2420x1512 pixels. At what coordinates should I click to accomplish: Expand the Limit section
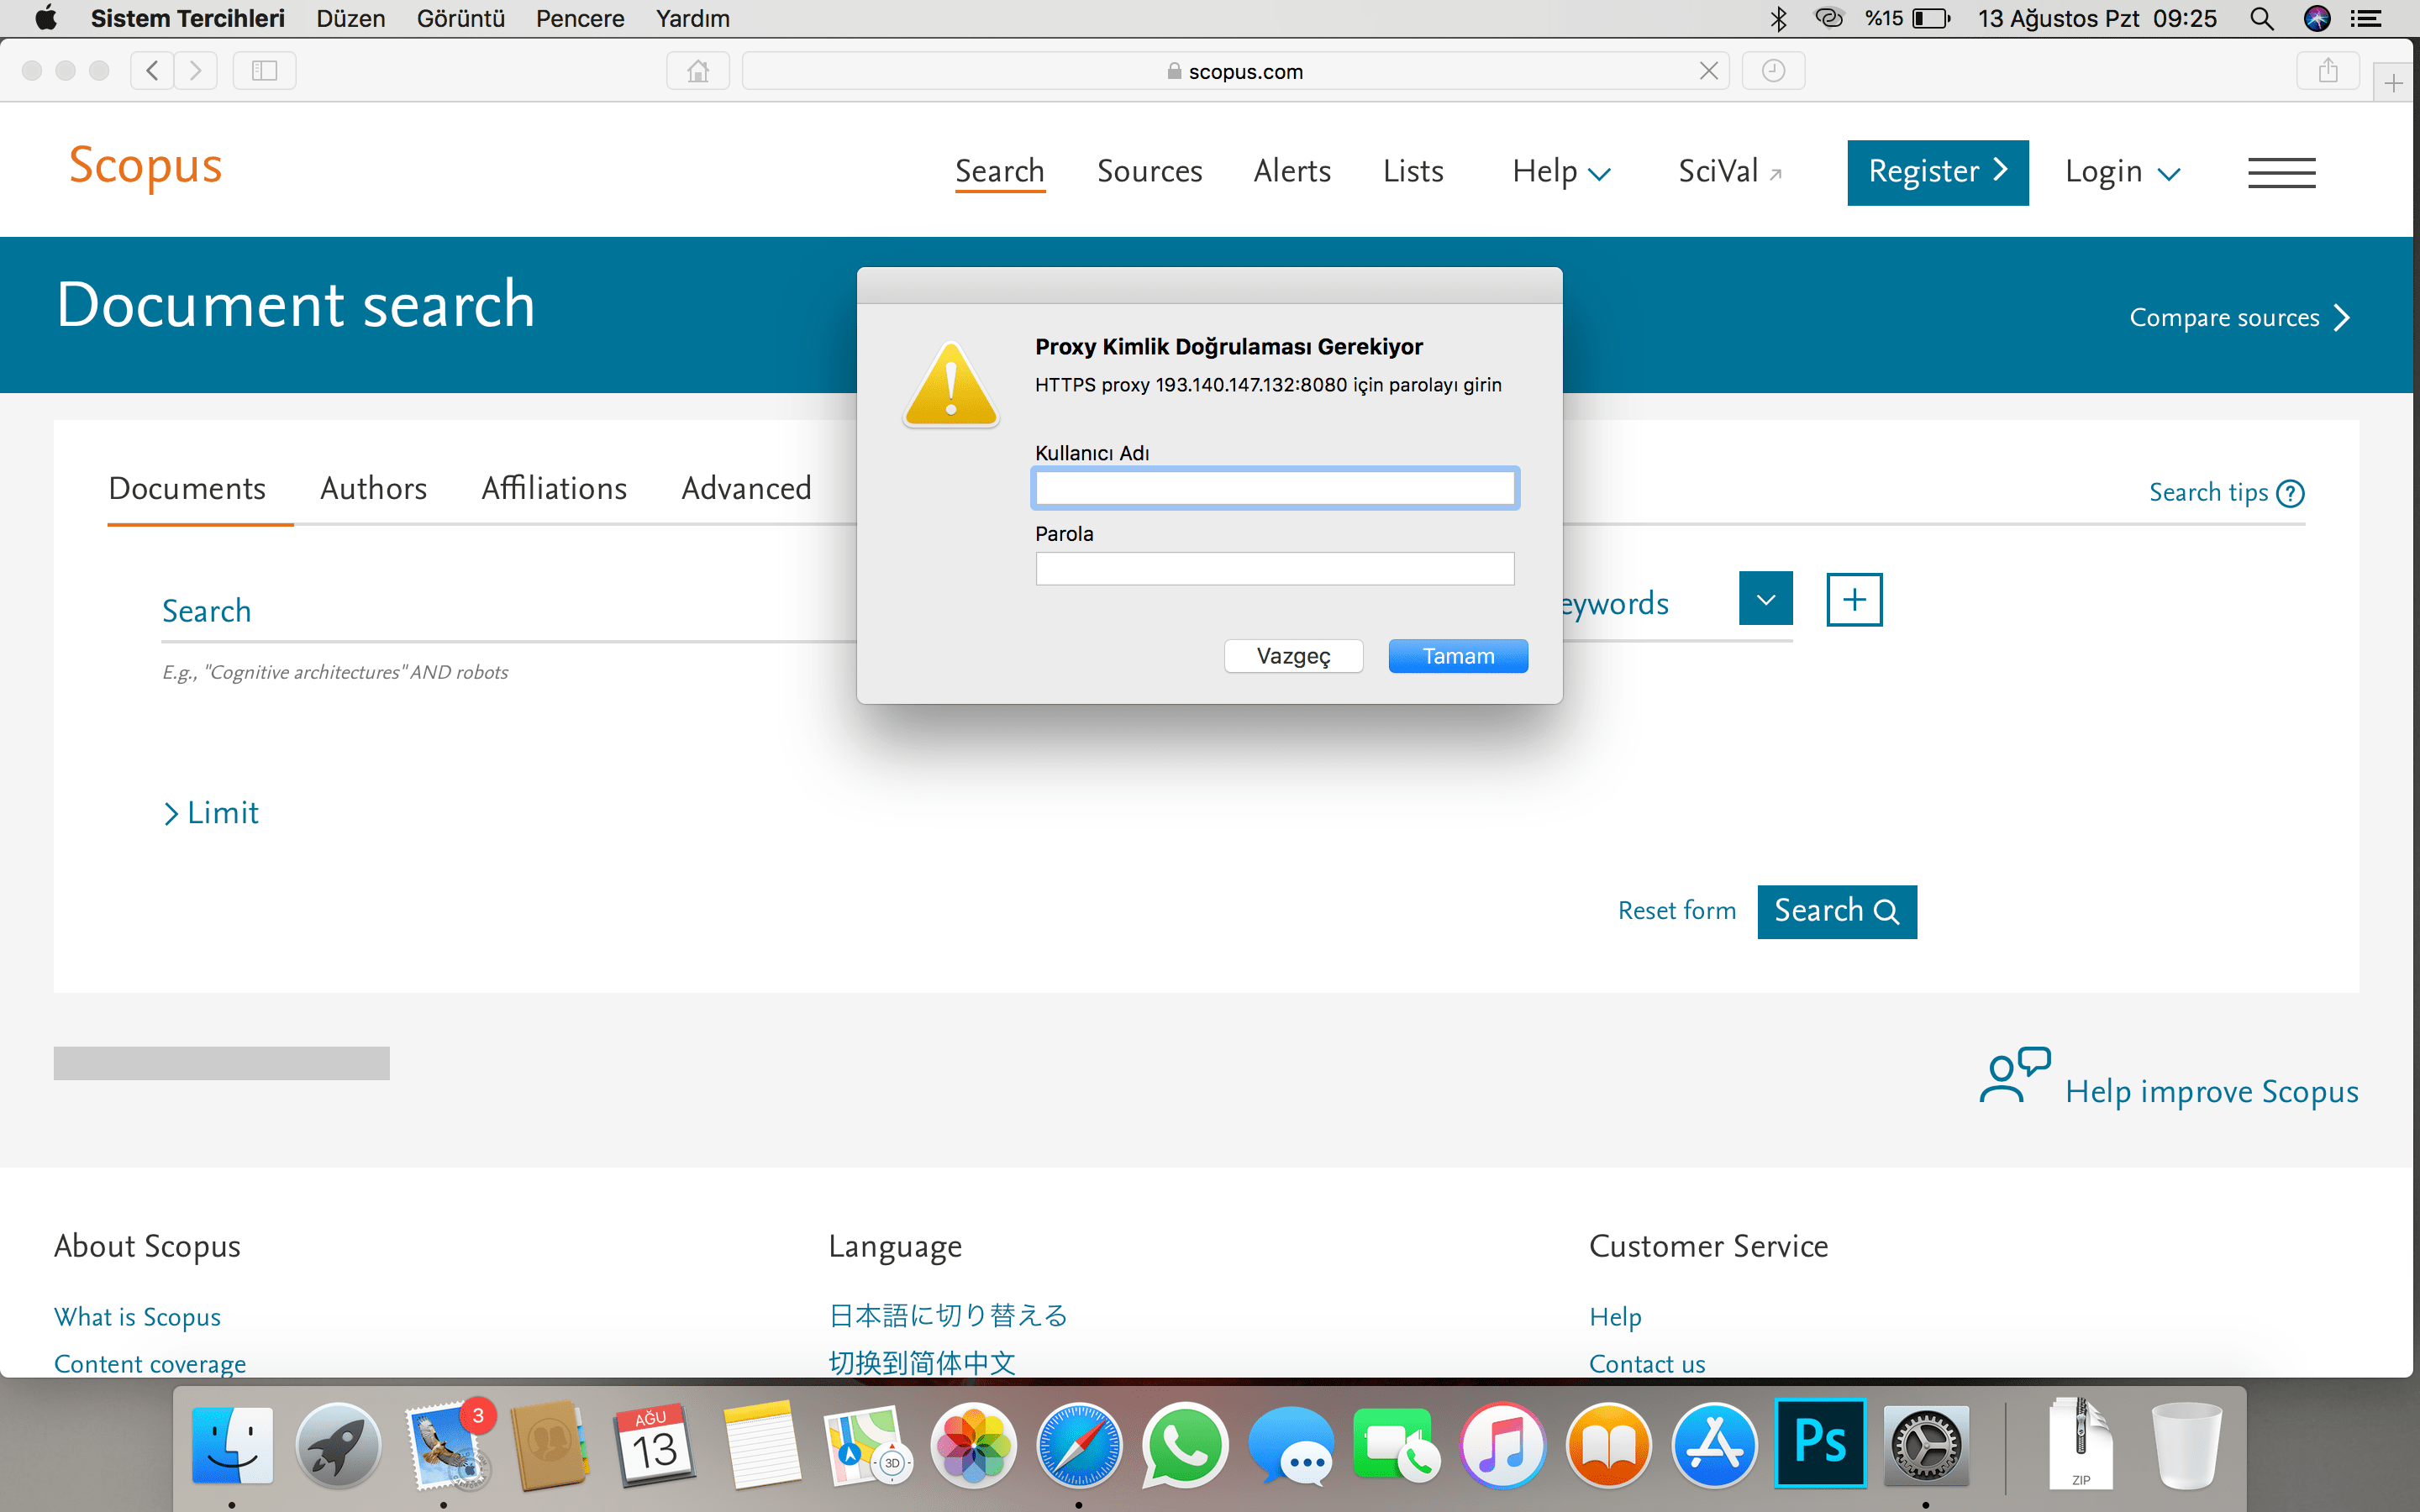[210, 812]
